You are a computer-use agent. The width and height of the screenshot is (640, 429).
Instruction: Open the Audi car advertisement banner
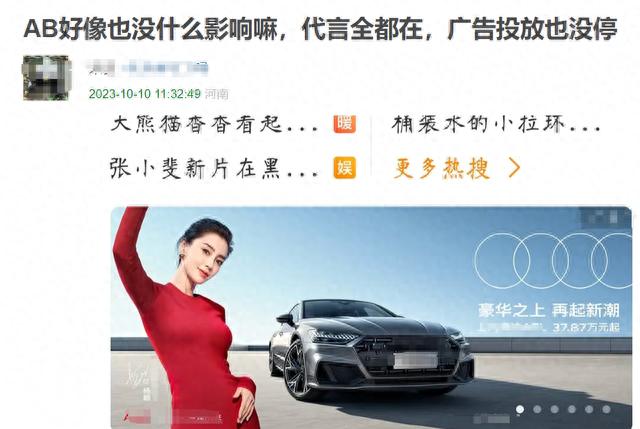pyautogui.click(x=371, y=318)
